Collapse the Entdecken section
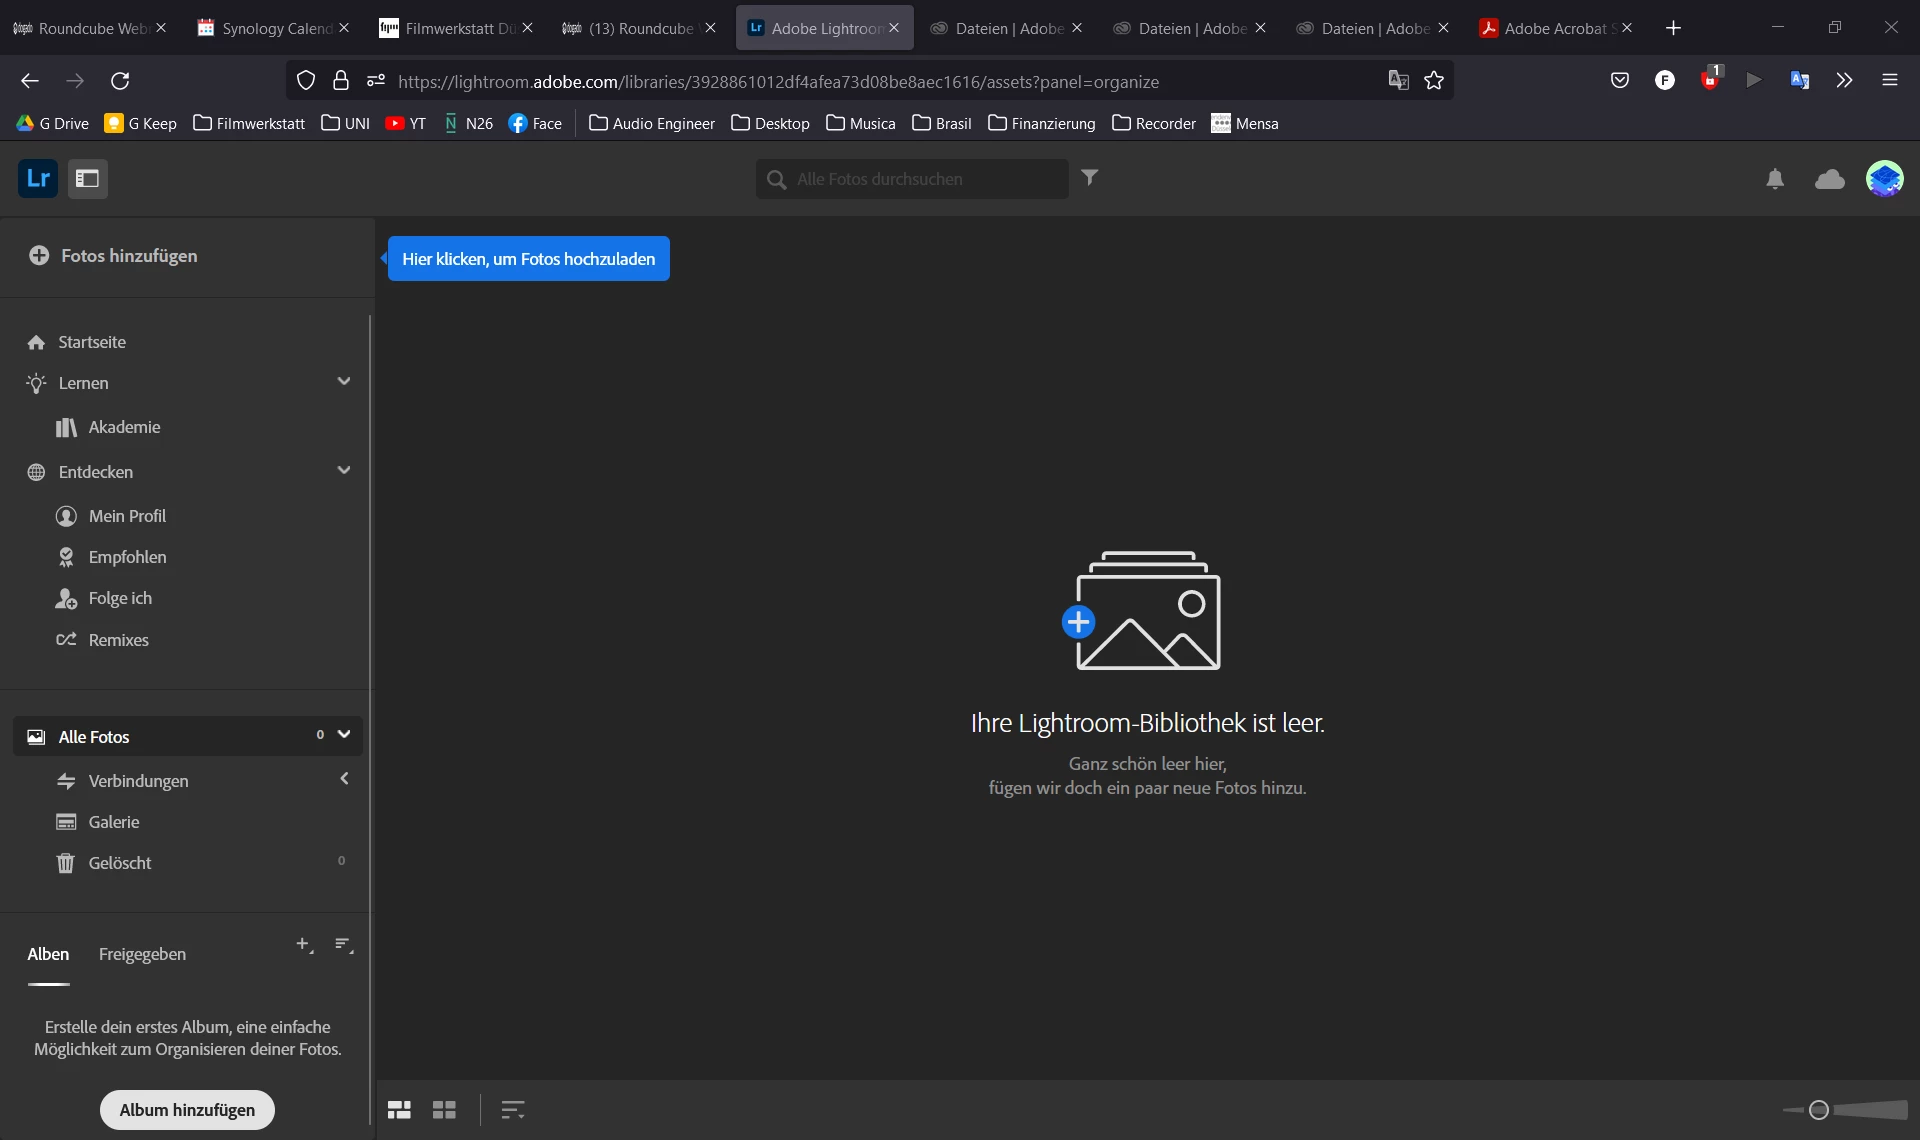Viewport: 1920px width, 1140px height. click(x=344, y=471)
